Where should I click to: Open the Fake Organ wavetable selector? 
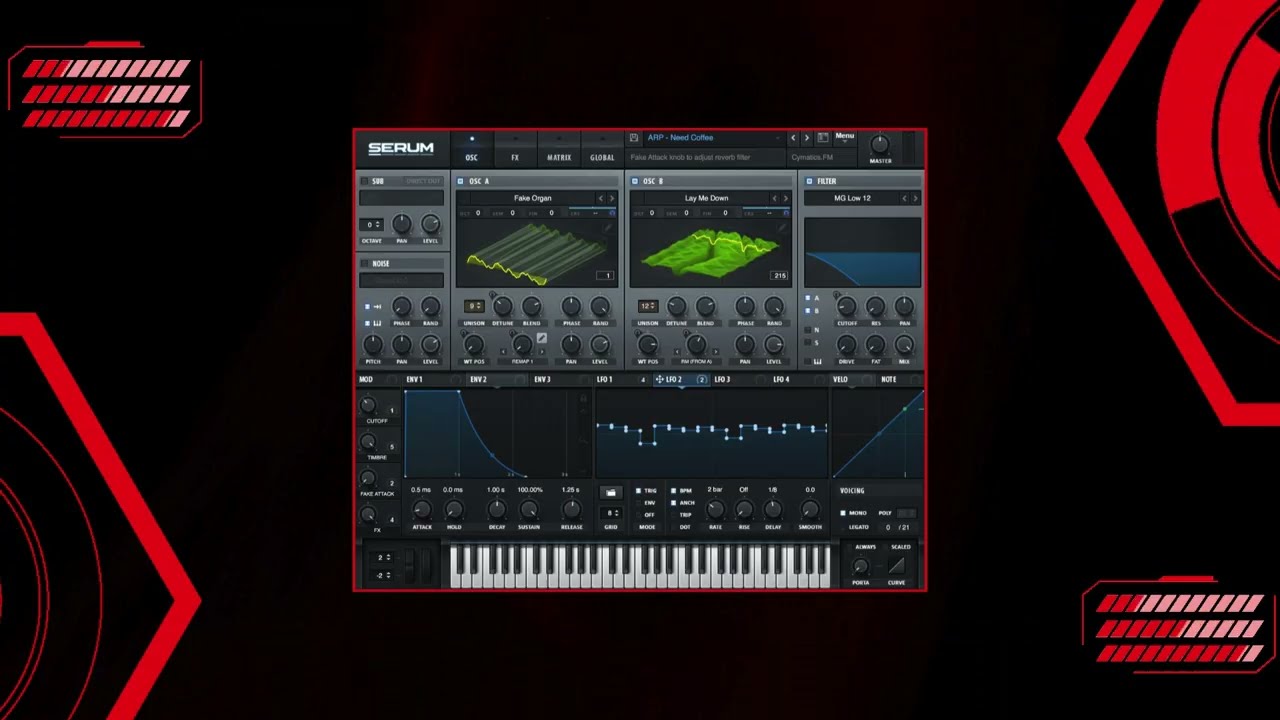tap(533, 198)
